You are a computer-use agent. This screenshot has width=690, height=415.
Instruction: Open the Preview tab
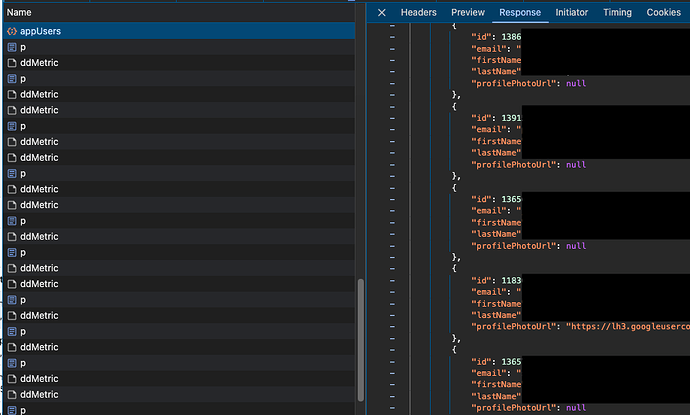coord(467,12)
